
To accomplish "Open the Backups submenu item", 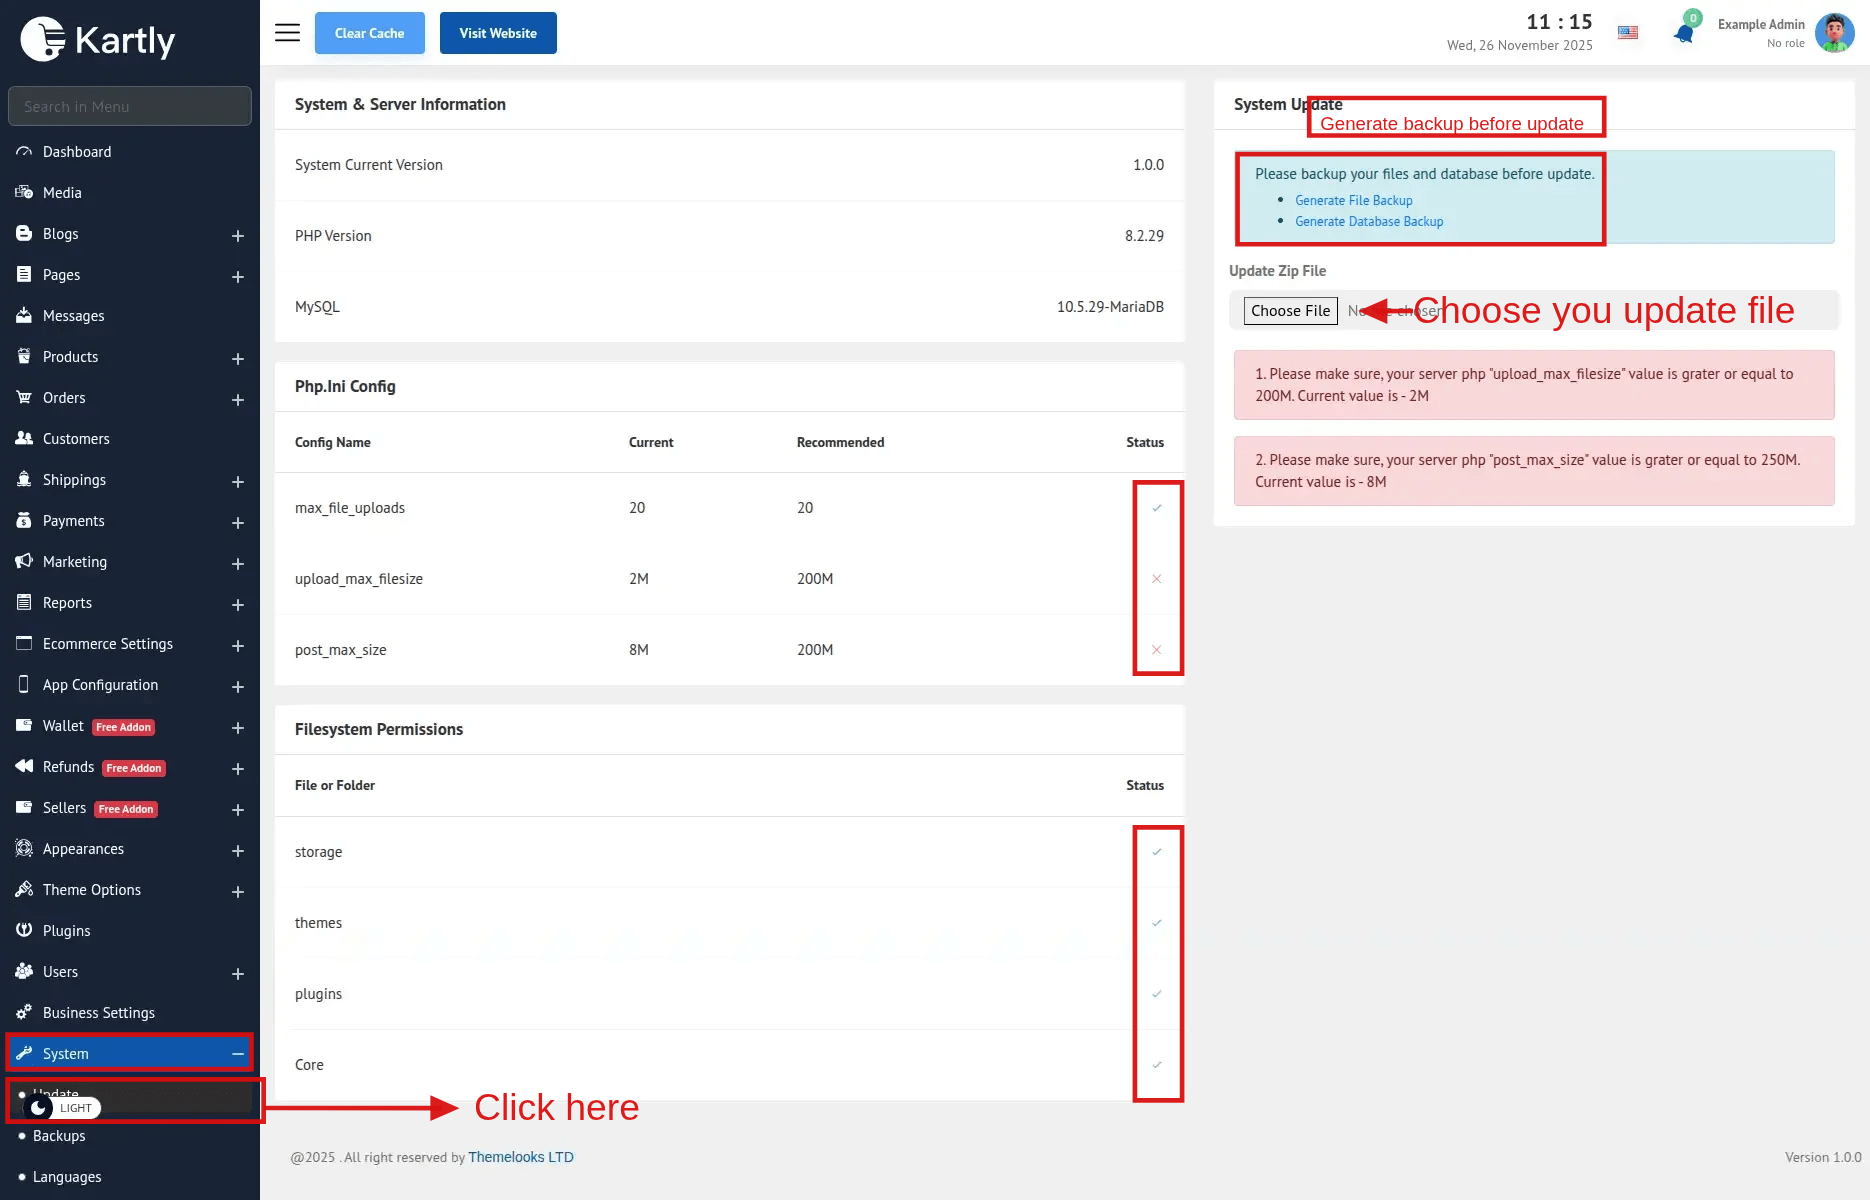I will [x=59, y=1136].
